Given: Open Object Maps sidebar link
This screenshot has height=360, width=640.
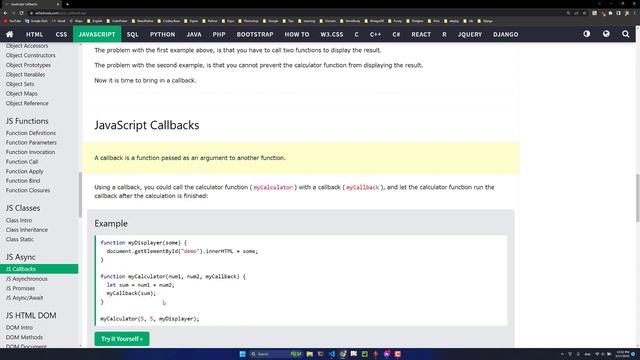Looking at the screenshot, I should [x=22, y=93].
